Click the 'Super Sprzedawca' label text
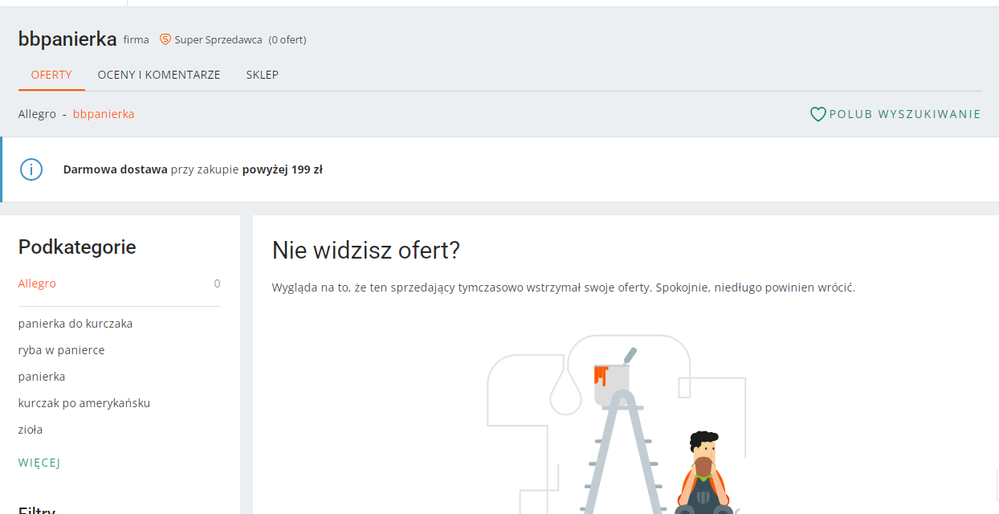 (218, 39)
